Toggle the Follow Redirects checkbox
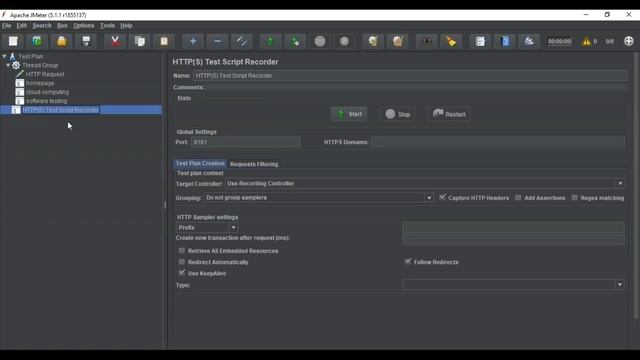 click(x=408, y=262)
